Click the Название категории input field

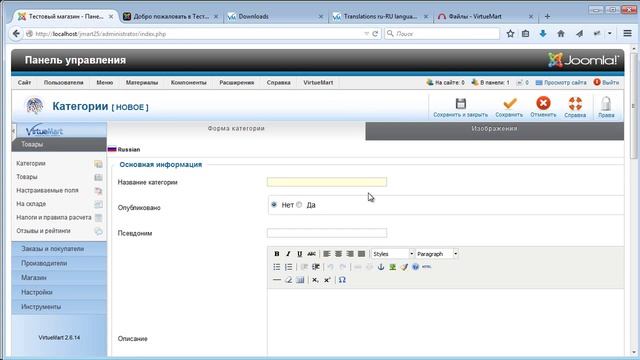pyautogui.click(x=327, y=182)
